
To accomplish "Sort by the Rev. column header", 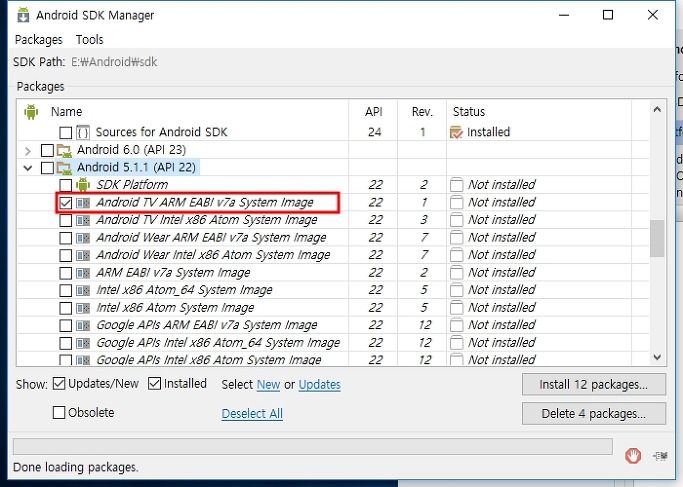I will pos(422,112).
